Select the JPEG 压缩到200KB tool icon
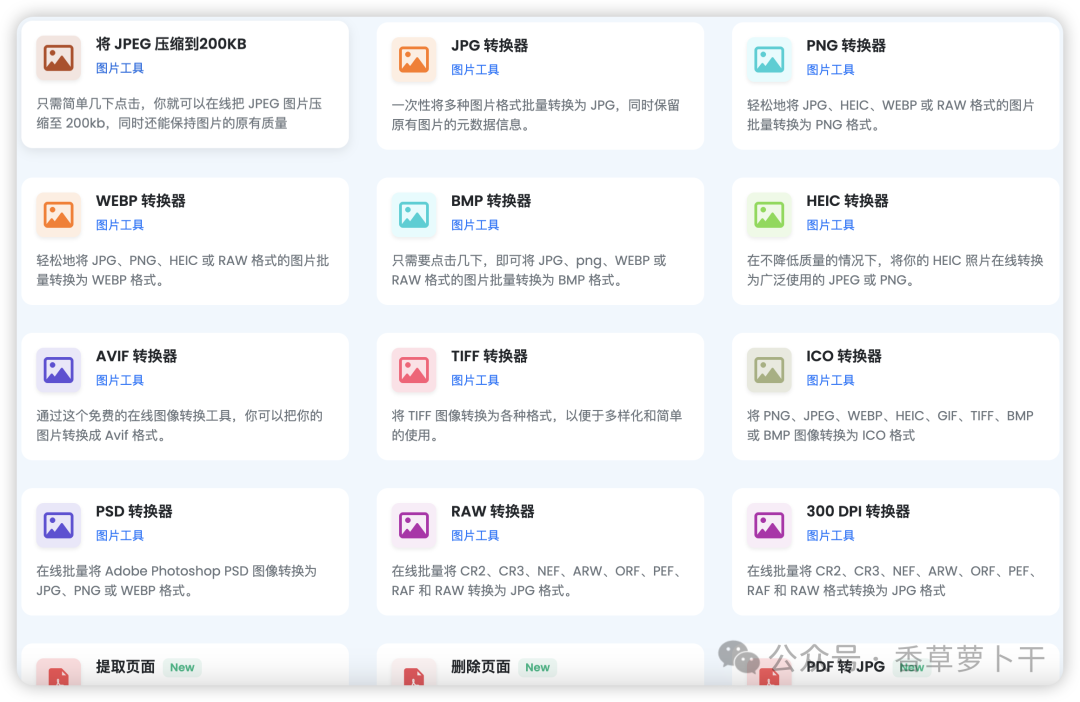 [x=58, y=58]
